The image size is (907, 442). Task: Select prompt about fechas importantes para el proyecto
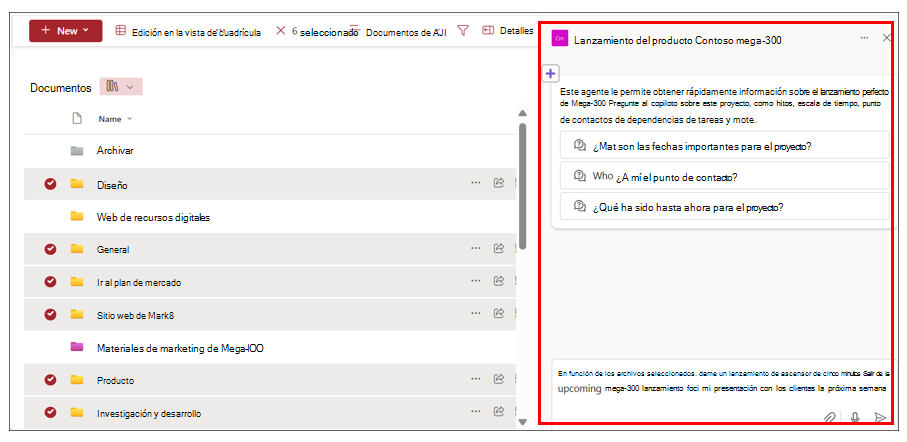point(724,145)
